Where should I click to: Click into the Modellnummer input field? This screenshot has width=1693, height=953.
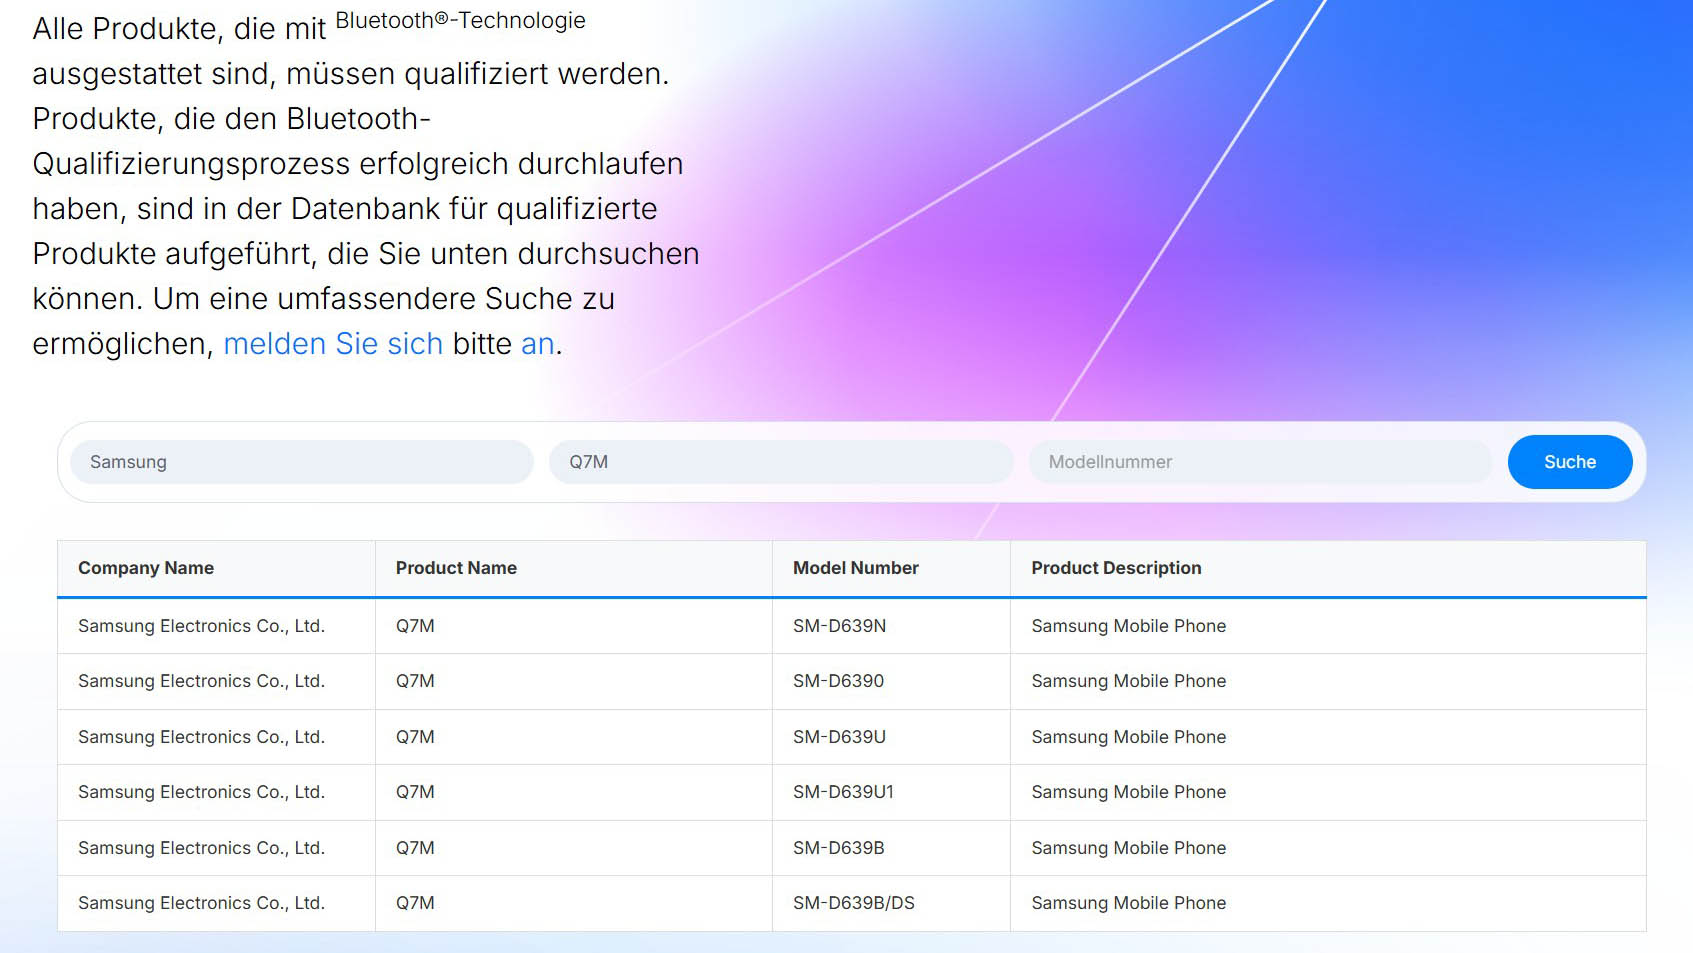(x=1259, y=462)
